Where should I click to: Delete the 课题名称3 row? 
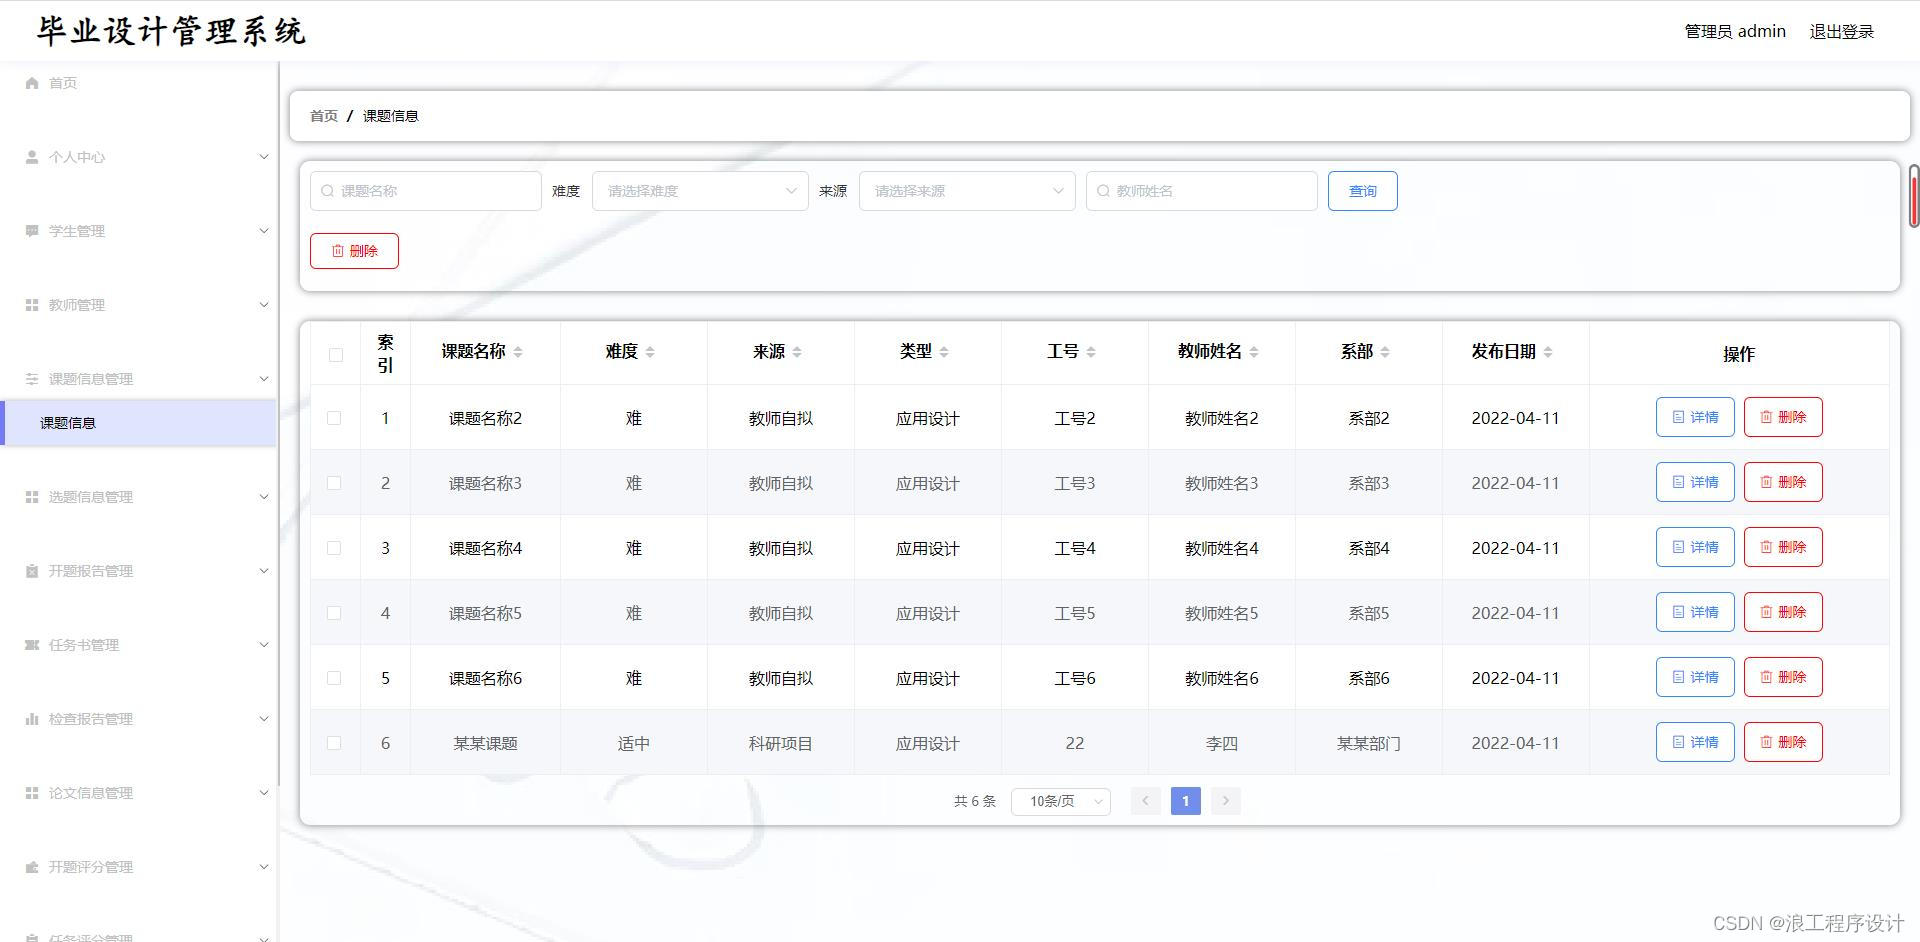coord(1783,482)
